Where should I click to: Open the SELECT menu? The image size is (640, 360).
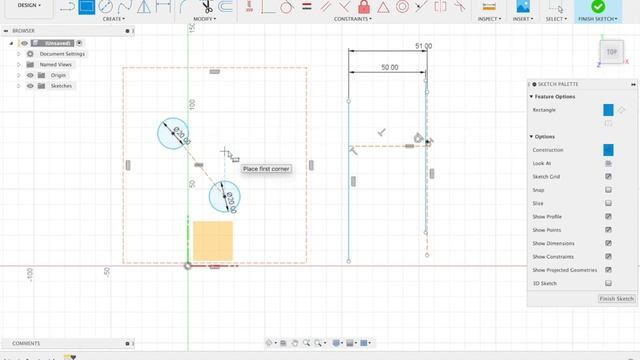(556, 19)
